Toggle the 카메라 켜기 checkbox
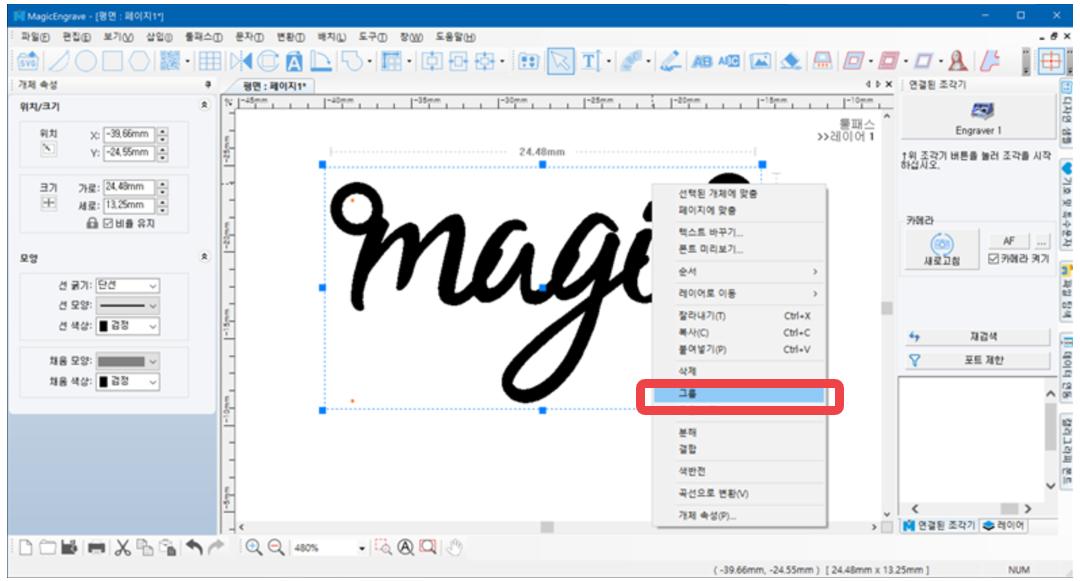Image resolution: width=1080 pixels, height=581 pixels. pos(993,258)
